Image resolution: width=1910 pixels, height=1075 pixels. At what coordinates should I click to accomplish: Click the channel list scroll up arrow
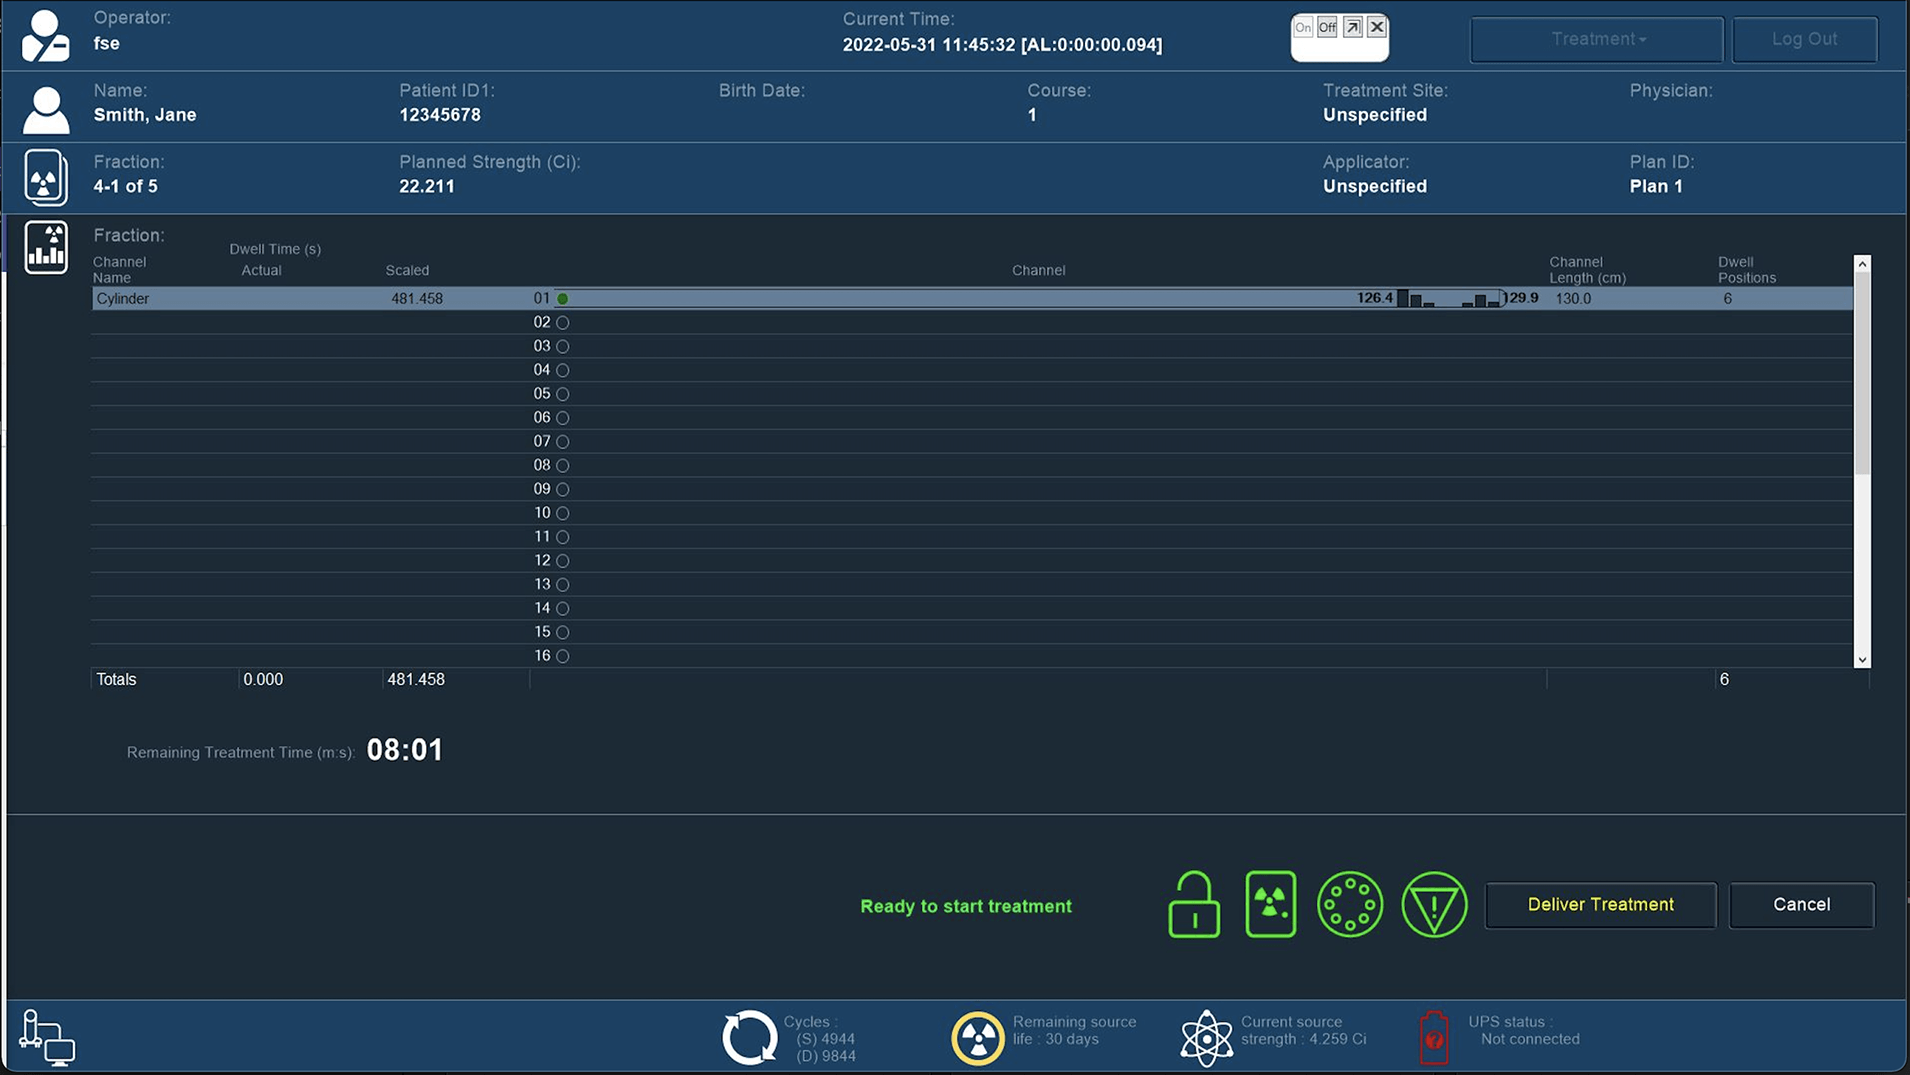(x=1862, y=264)
